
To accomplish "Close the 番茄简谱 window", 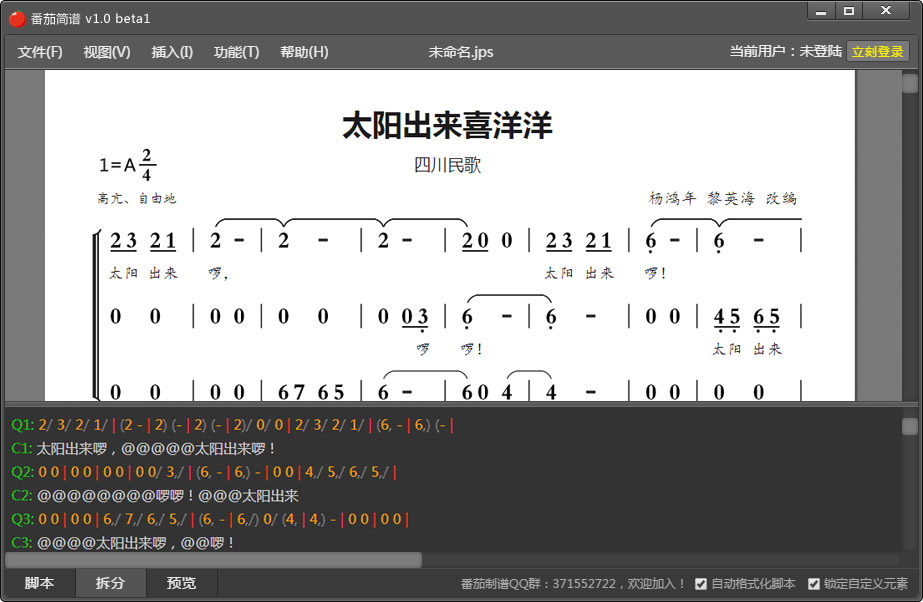I will pos(886,11).
